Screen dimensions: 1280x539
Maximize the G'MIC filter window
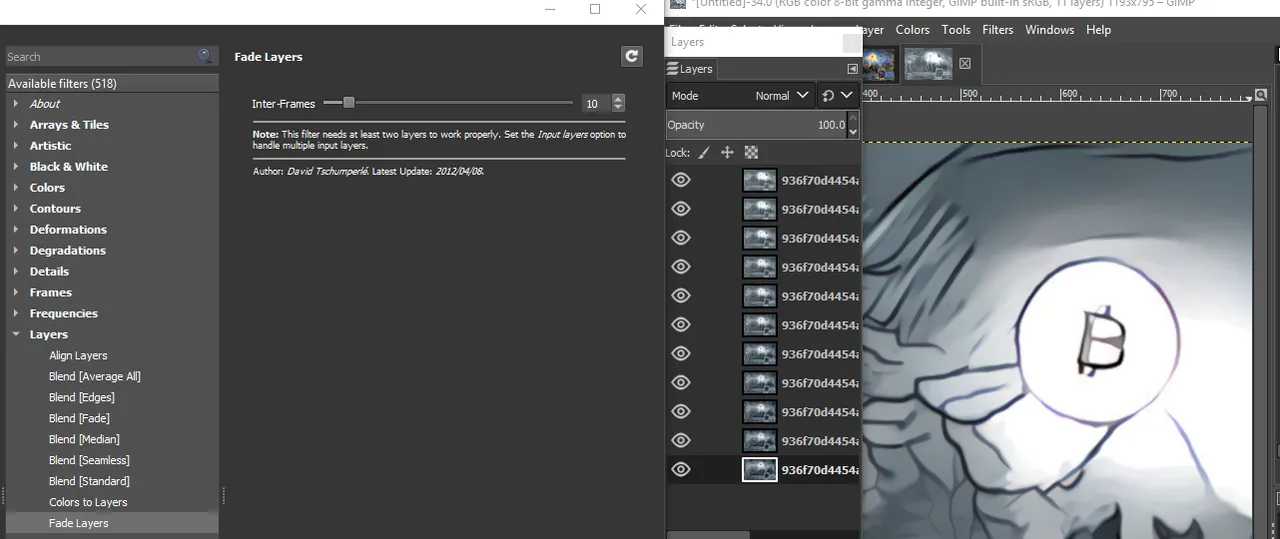click(x=595, y=9)
